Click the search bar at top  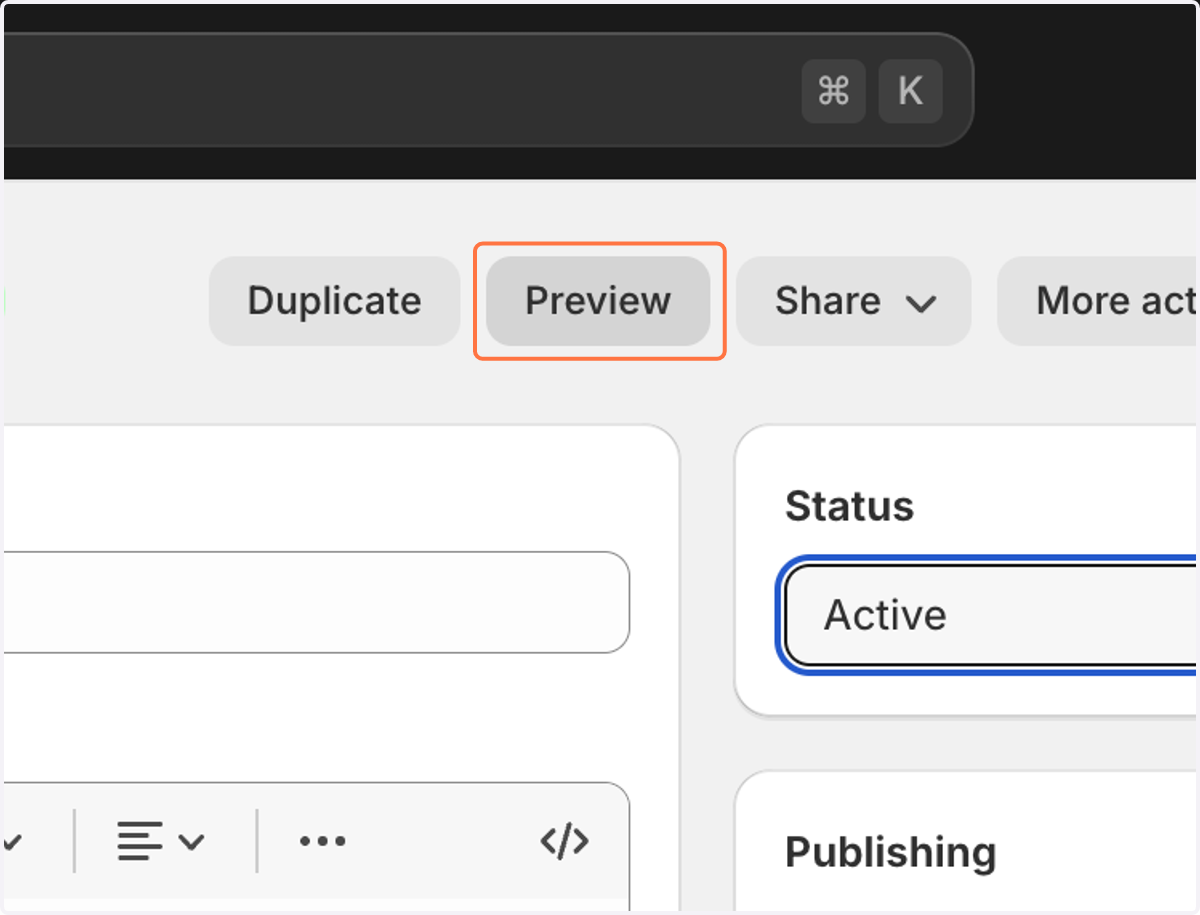click(487, 90)
